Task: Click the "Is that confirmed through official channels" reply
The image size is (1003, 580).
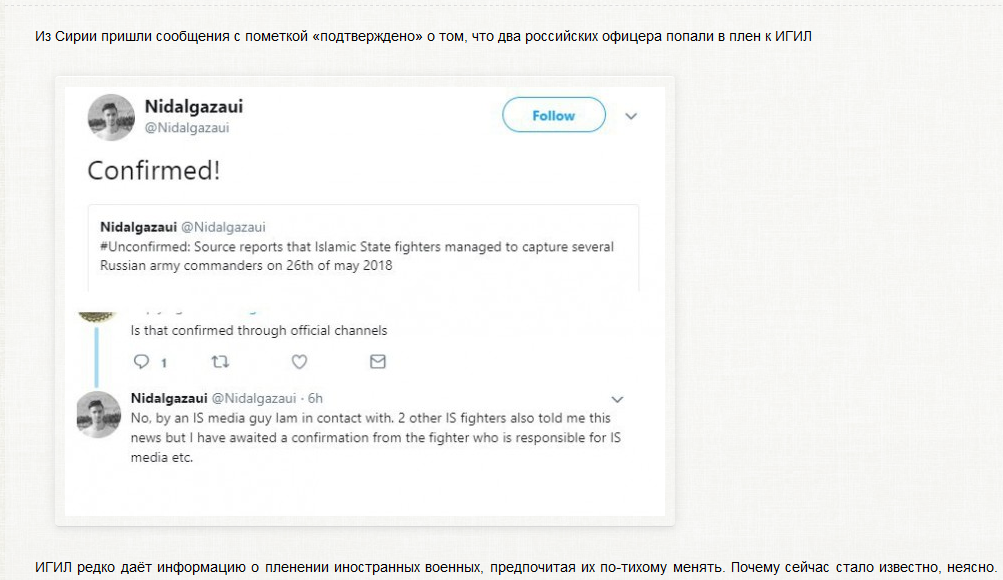Action: pyautogui.click(x=259, y=330)
